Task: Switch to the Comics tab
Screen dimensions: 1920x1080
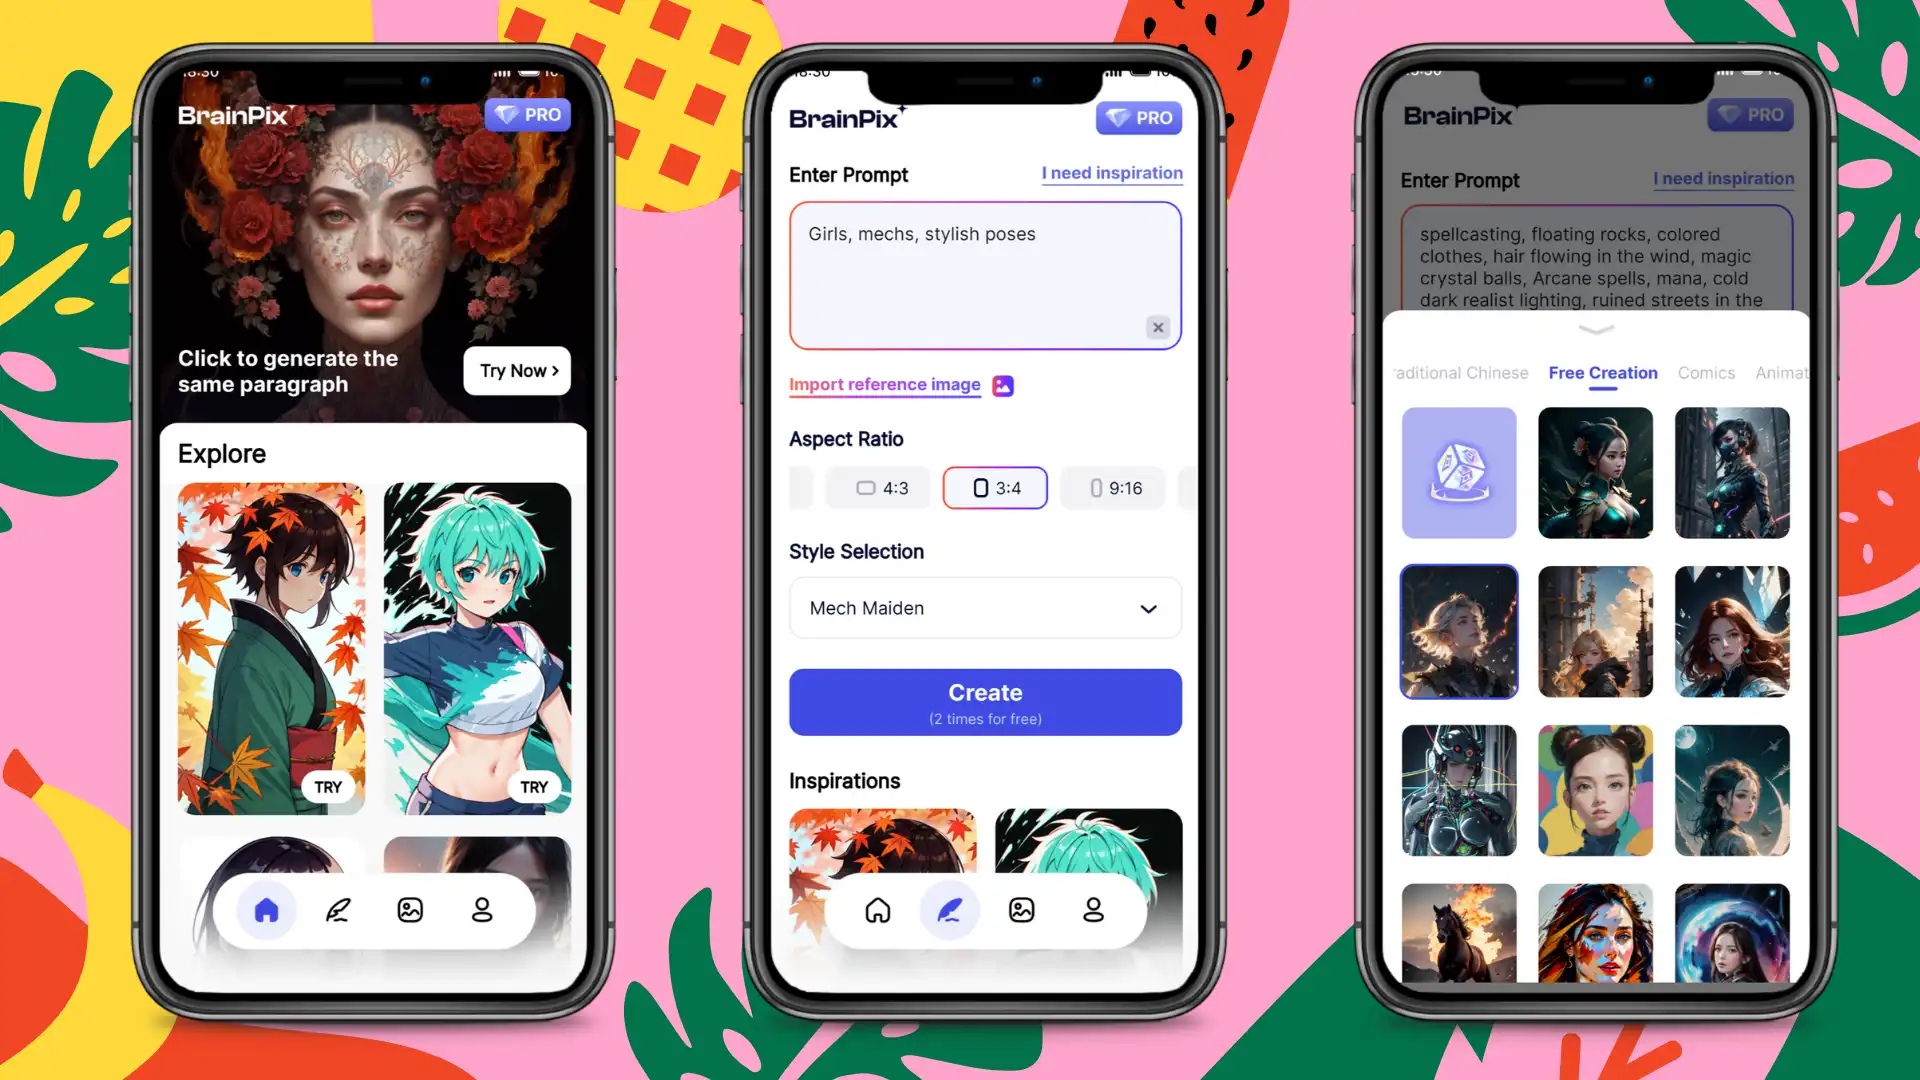Action: click(1706, 372)
